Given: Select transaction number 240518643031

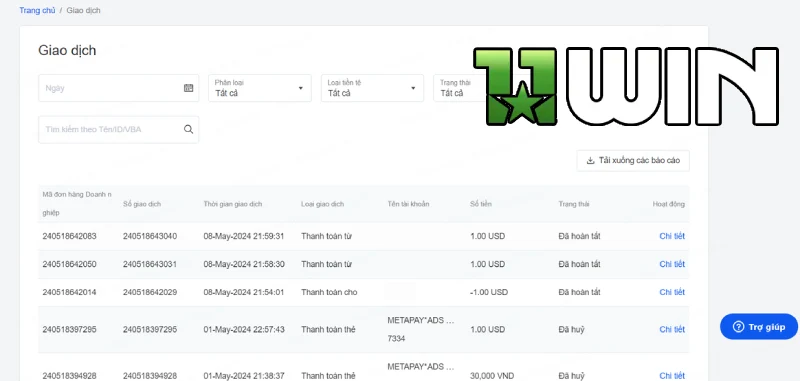Looking at the screenshot, I should click(x=150, y=264).
